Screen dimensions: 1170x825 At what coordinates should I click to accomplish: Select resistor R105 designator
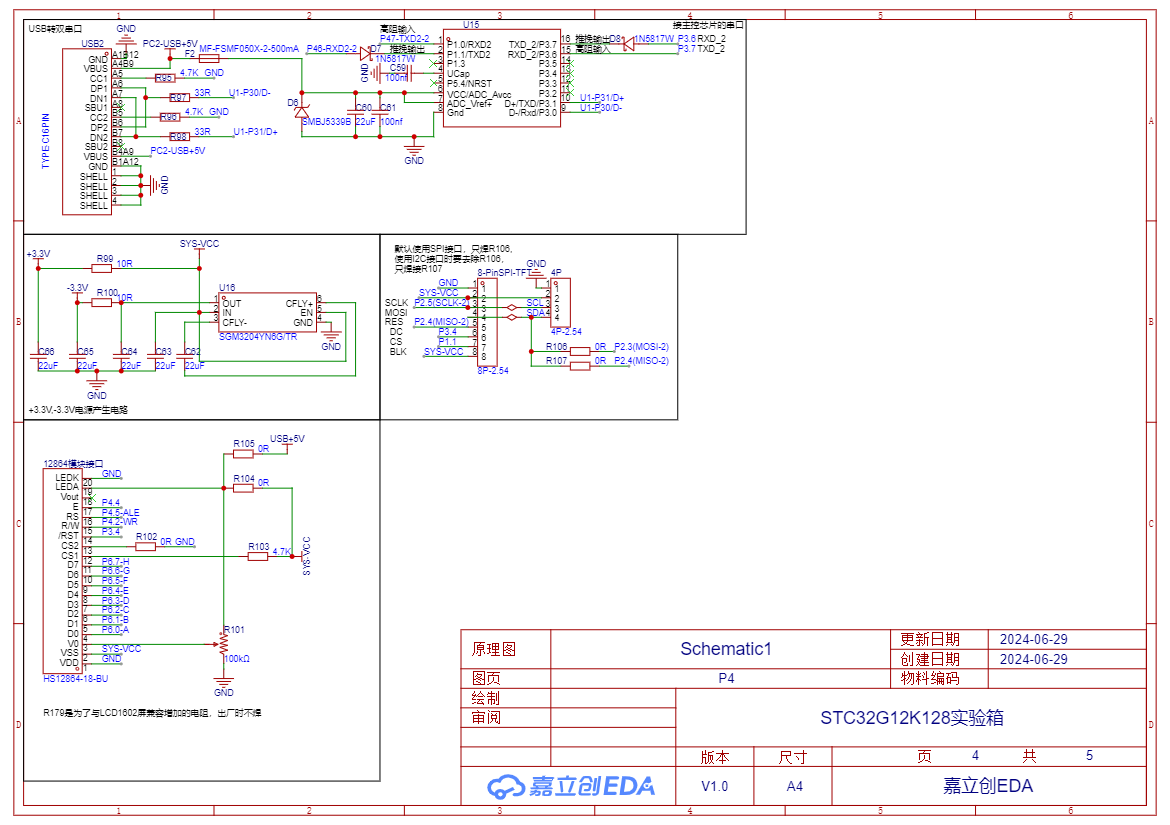point(244,443)
